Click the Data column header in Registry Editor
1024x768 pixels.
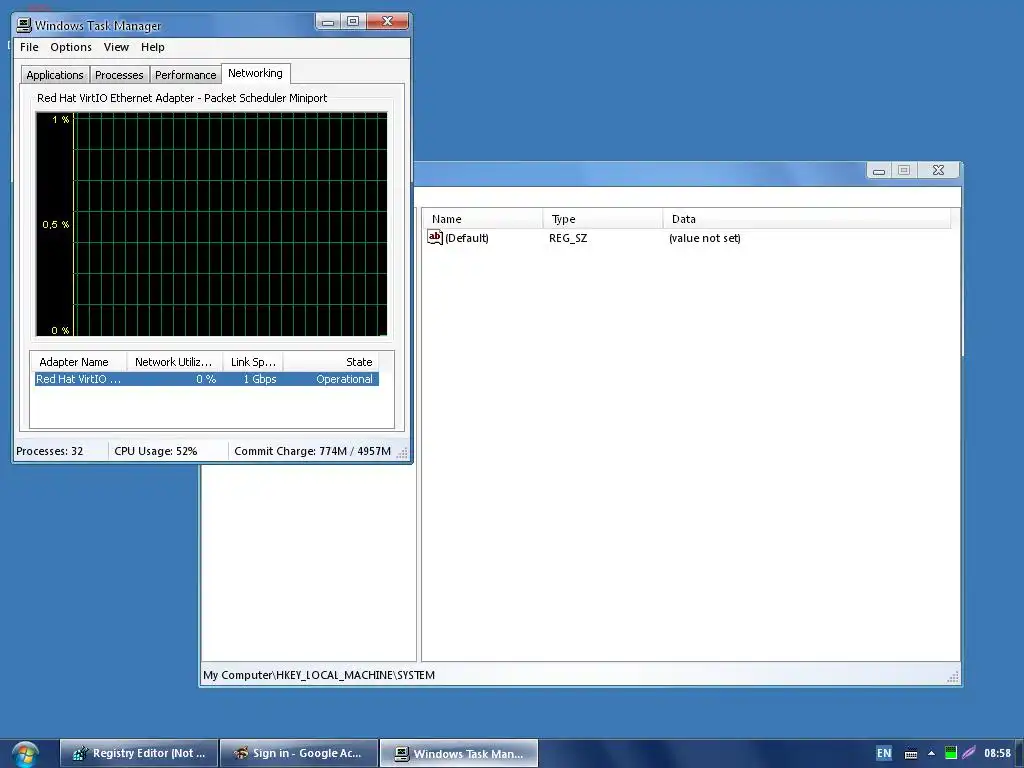tap(807, 219)
